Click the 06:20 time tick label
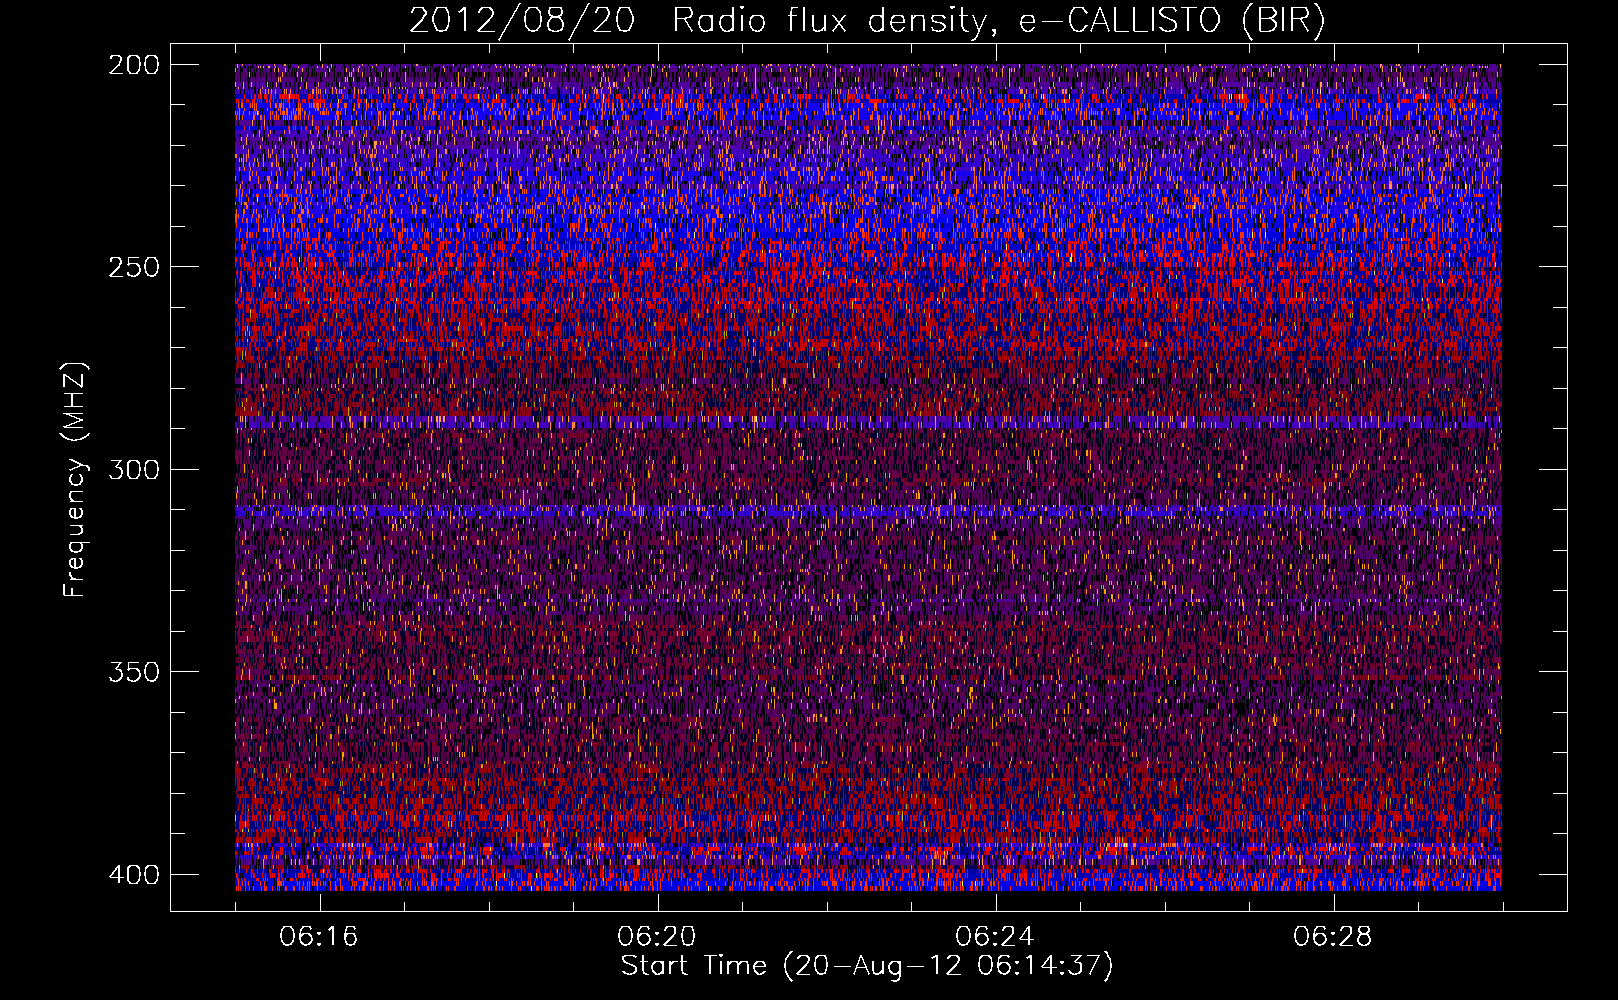1618x1000 pixels. (657, 937)
